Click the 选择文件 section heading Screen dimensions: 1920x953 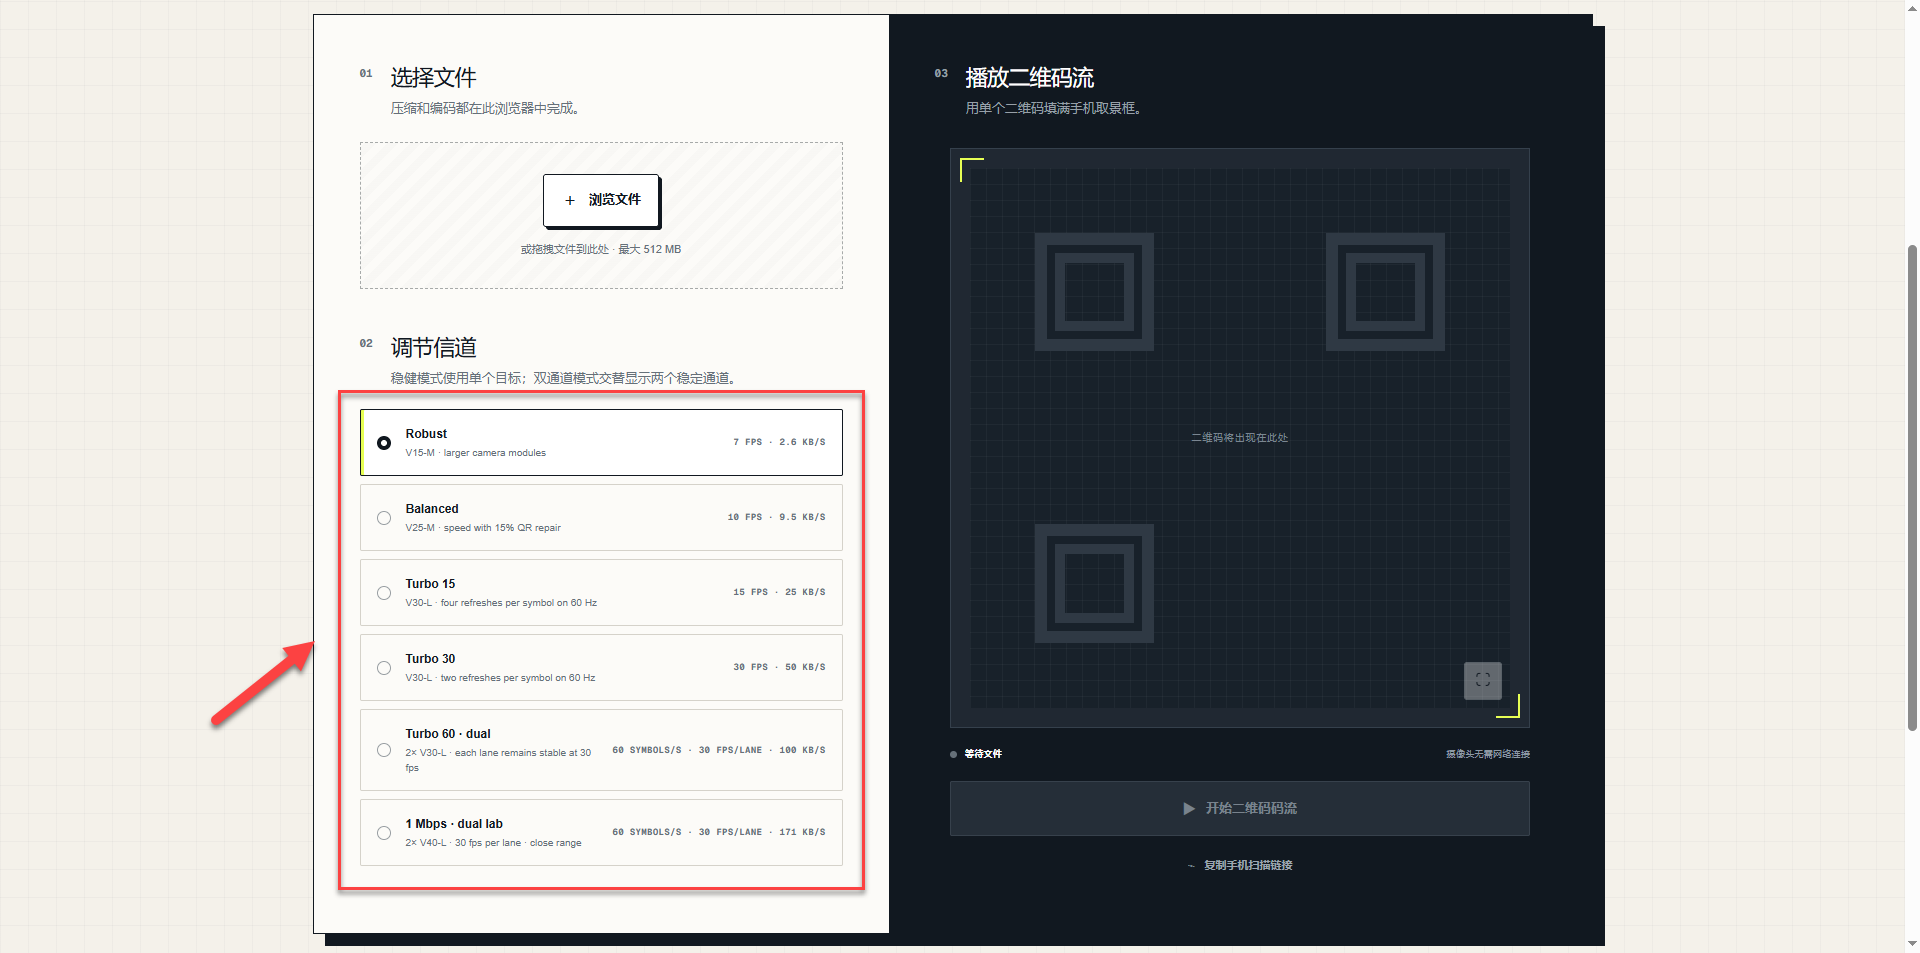click(x=433, y=78)
